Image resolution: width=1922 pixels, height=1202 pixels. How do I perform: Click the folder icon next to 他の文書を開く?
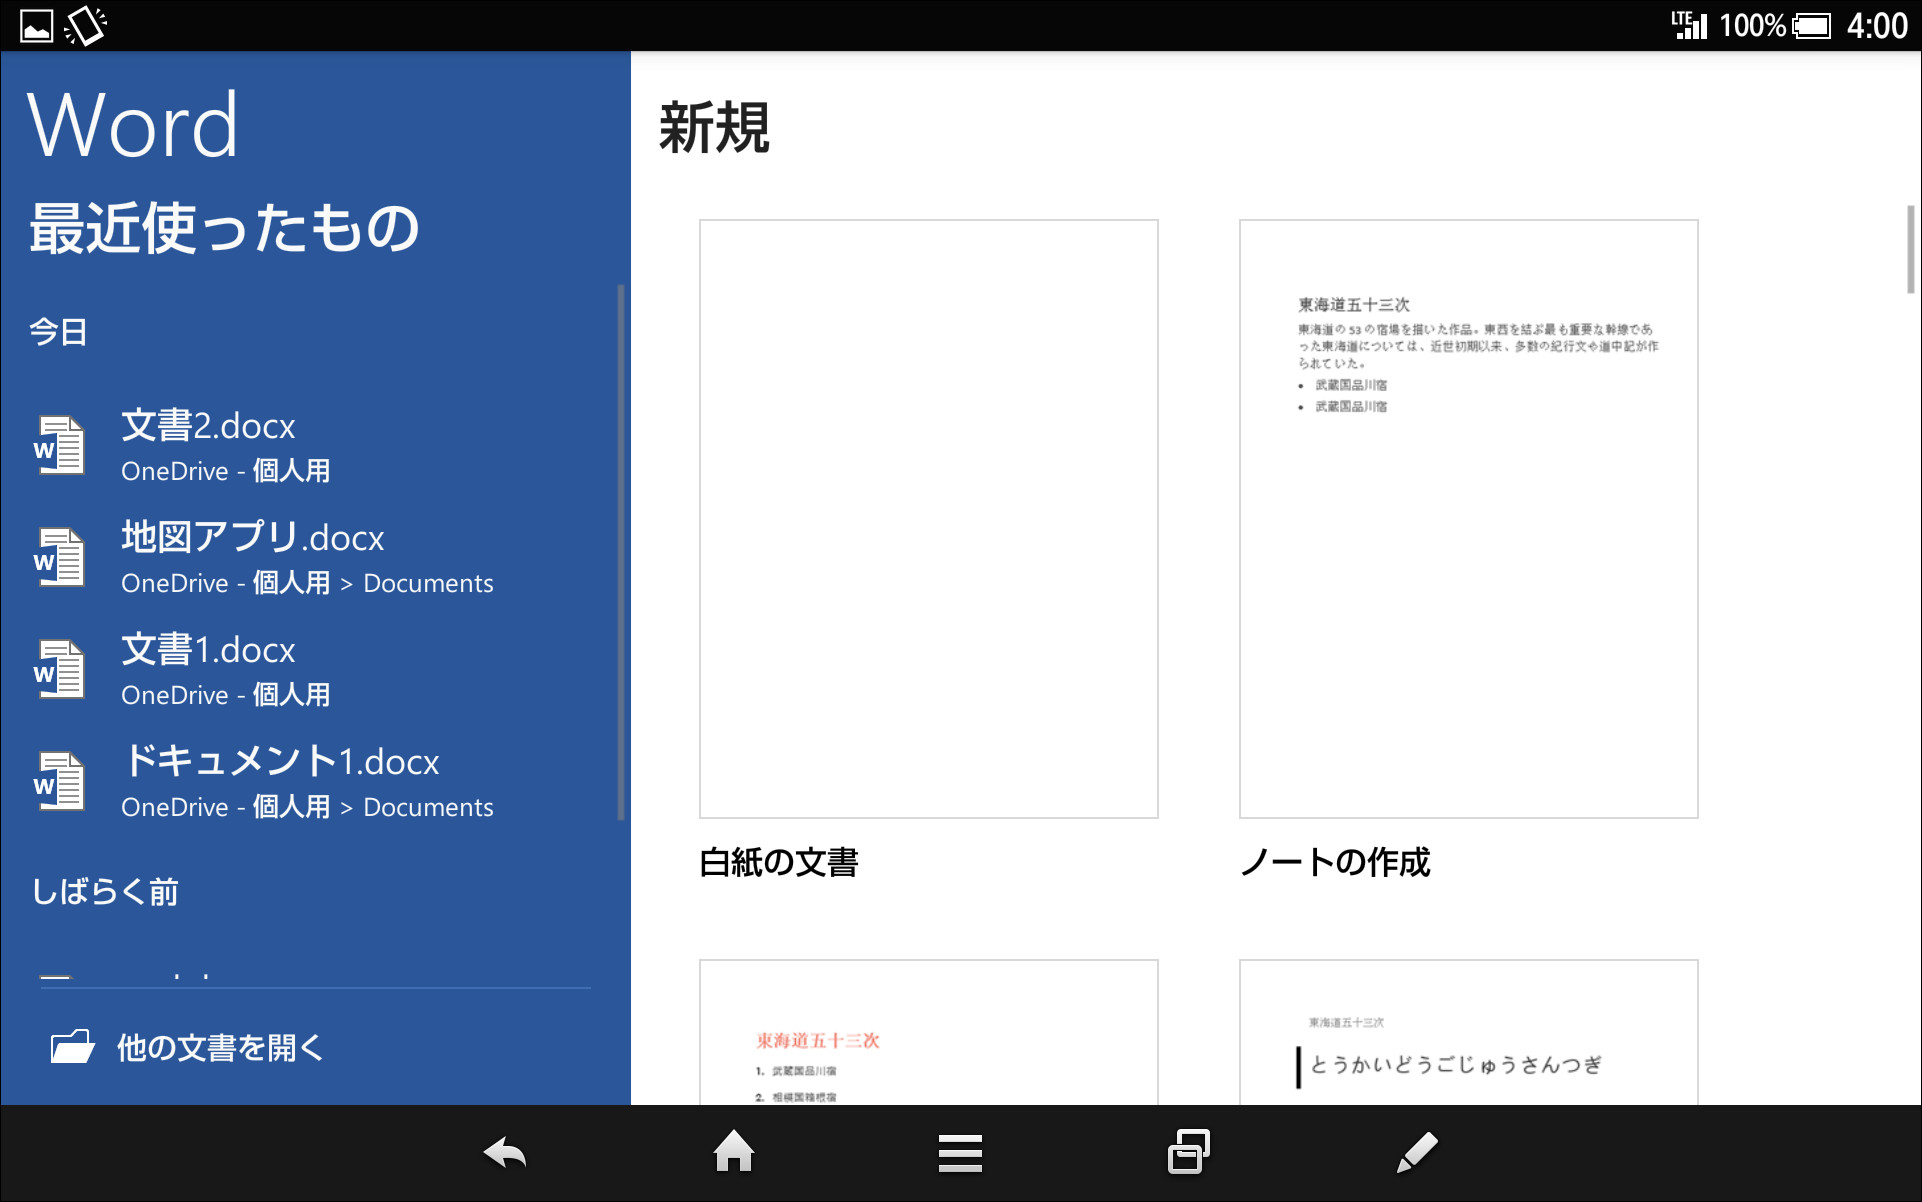click(70, 1048)
